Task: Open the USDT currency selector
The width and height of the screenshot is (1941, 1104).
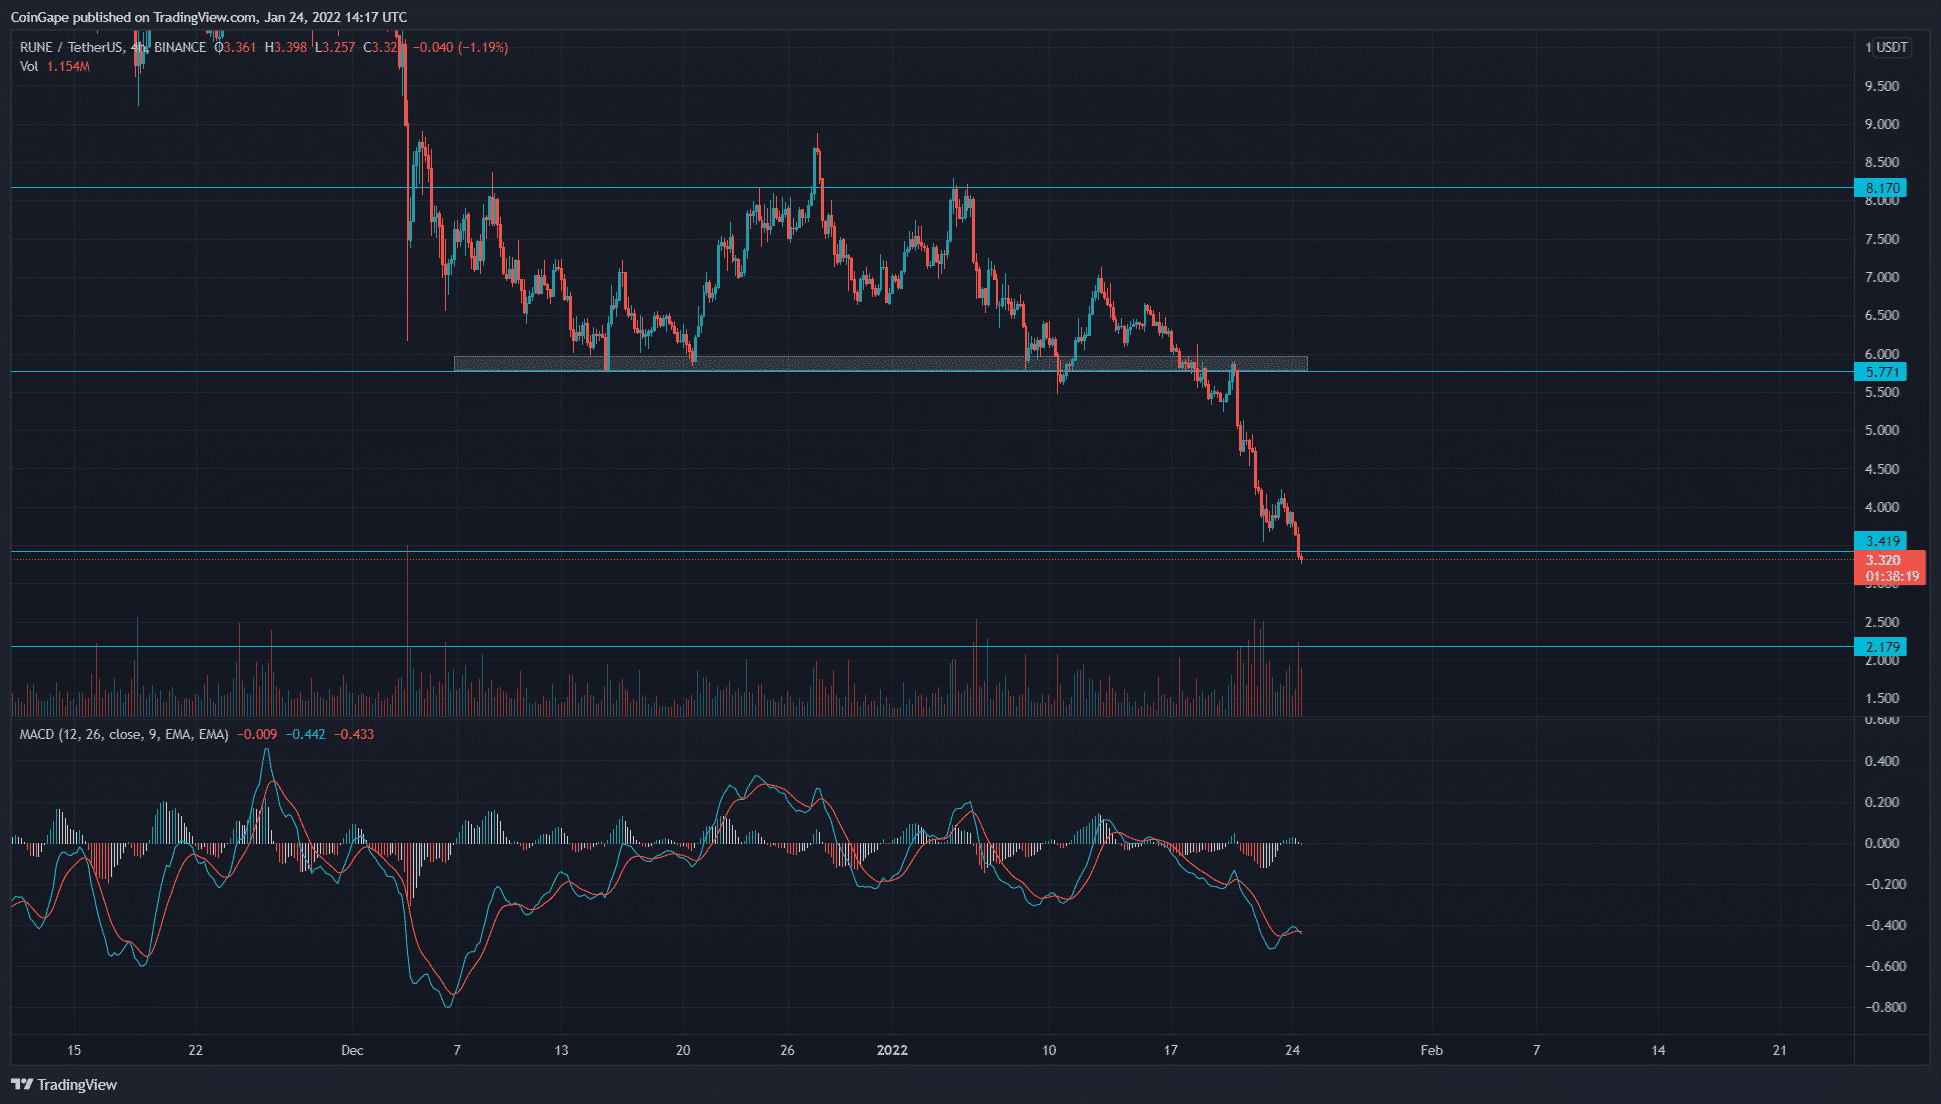Action: 1890,47
